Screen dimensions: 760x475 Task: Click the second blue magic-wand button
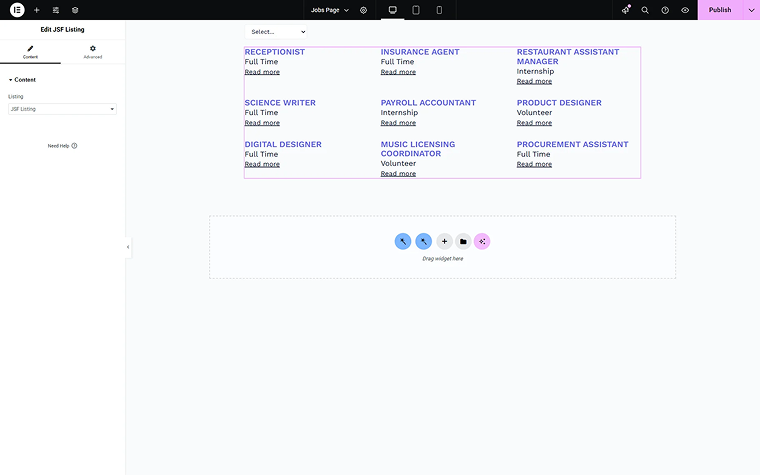pyautogui.click(x=424, y=241)
